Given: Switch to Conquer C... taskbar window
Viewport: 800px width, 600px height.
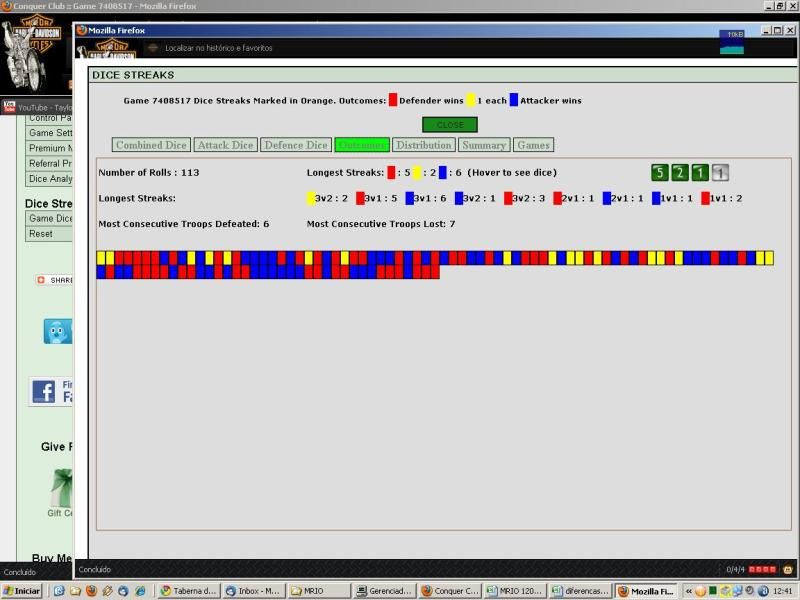Looking at the screenshot, I should 450,591.
